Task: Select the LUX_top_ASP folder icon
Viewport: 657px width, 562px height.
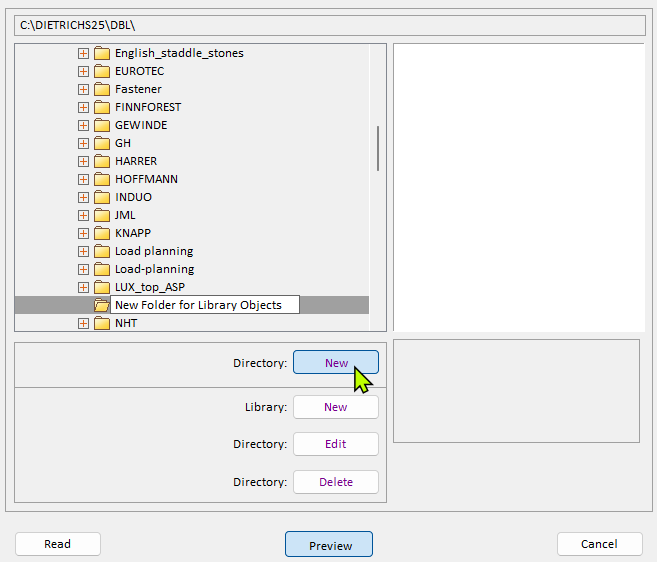Action: click(101, 287)
